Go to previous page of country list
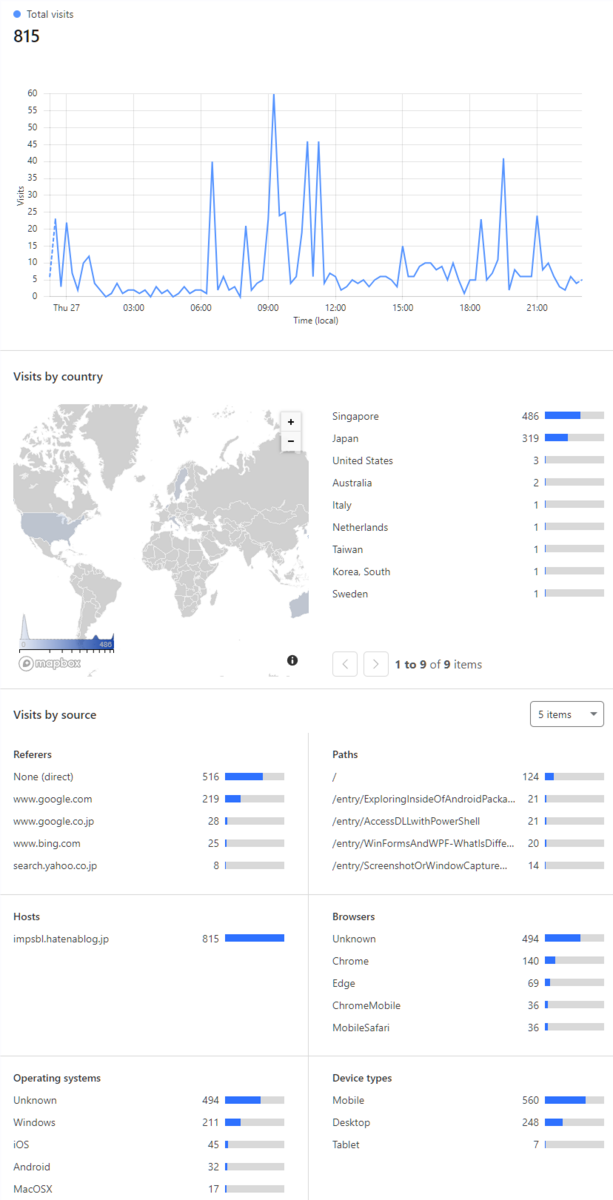This screenshot has width=613, height=1200. [344, 664]
